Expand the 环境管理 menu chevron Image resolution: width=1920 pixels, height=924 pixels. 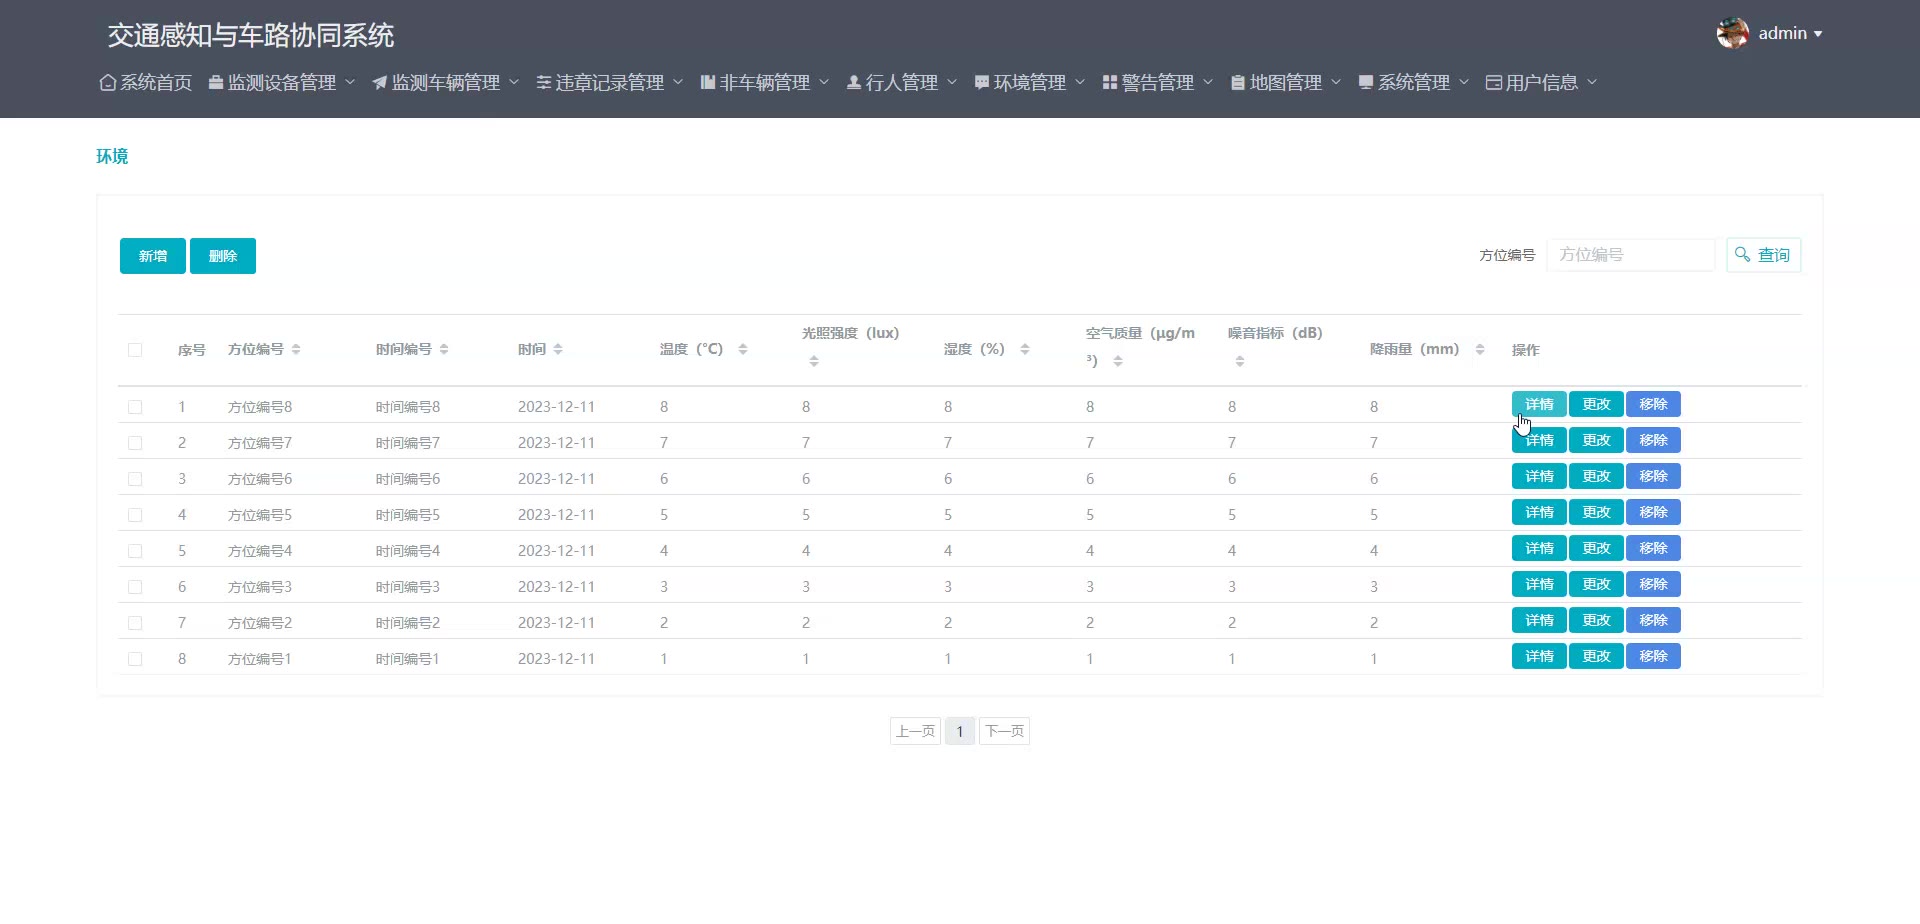pyautogui.click(x=1080, y=82)
